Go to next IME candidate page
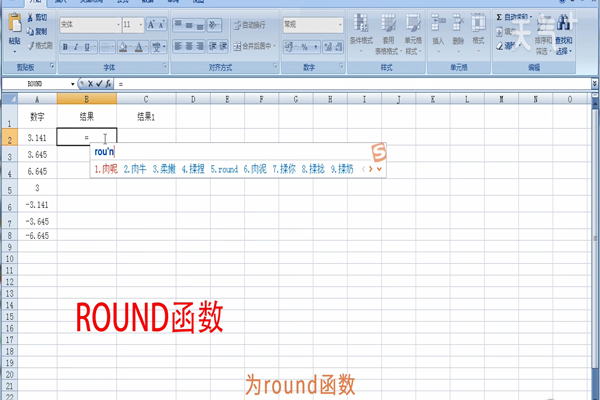Viewport: 600px width, 400px height. tap(370, 169)
